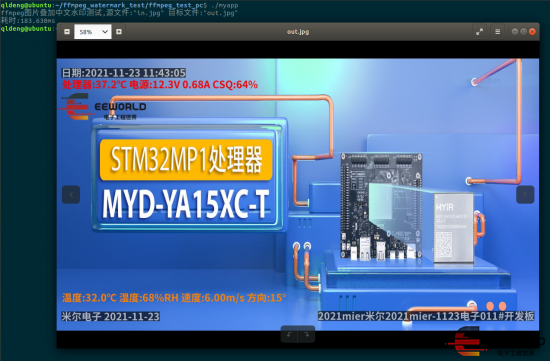Zoom out with the minus button

[x=67, y=32]
